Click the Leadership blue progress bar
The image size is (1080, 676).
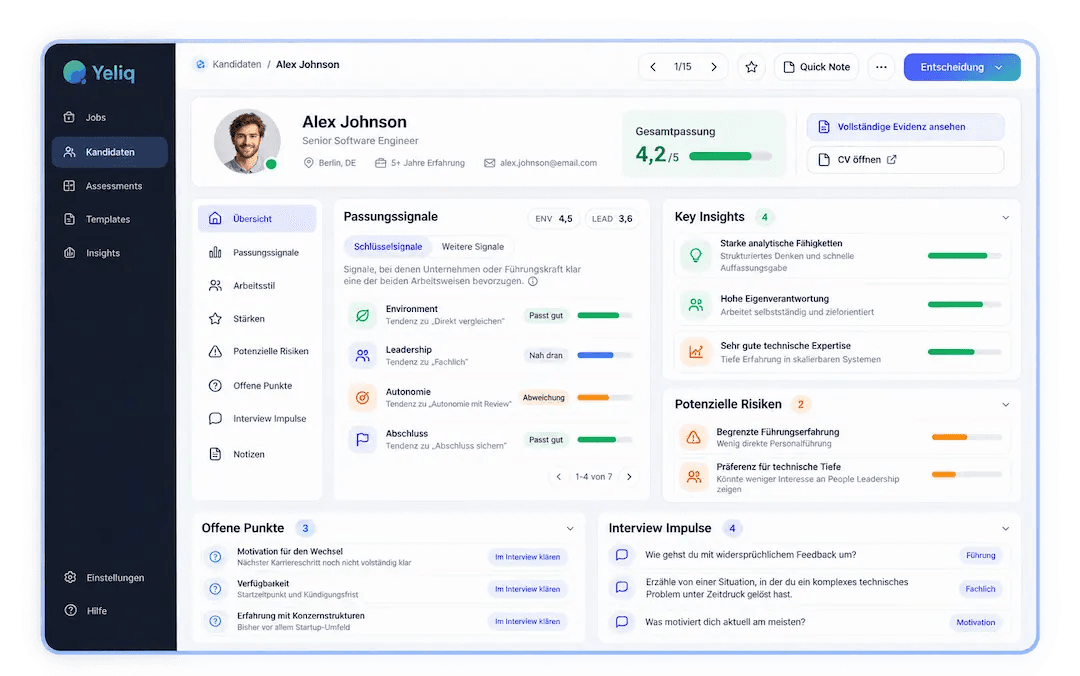point(605,356)
